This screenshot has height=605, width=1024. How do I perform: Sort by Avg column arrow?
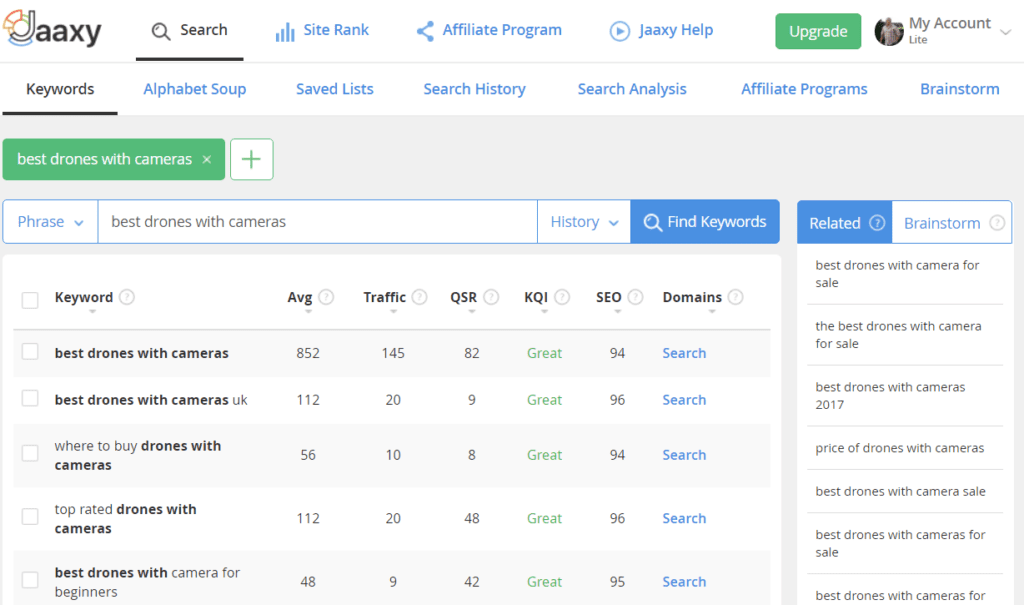click(308, 312)
